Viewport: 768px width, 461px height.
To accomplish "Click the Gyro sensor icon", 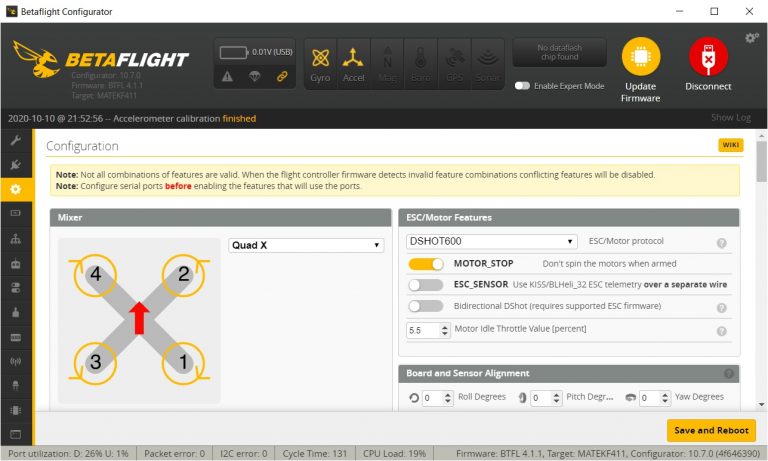I will (x=320, y=64).
